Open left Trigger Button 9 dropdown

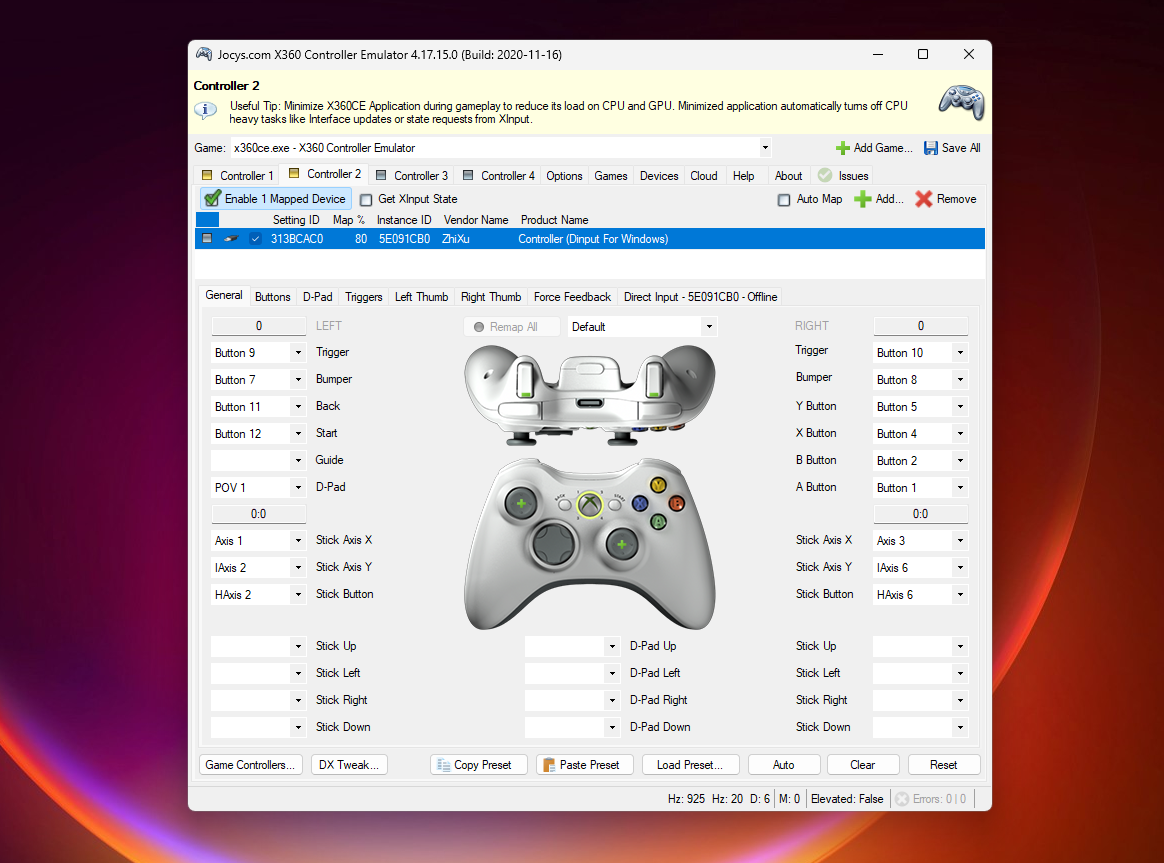click(298, 352)
